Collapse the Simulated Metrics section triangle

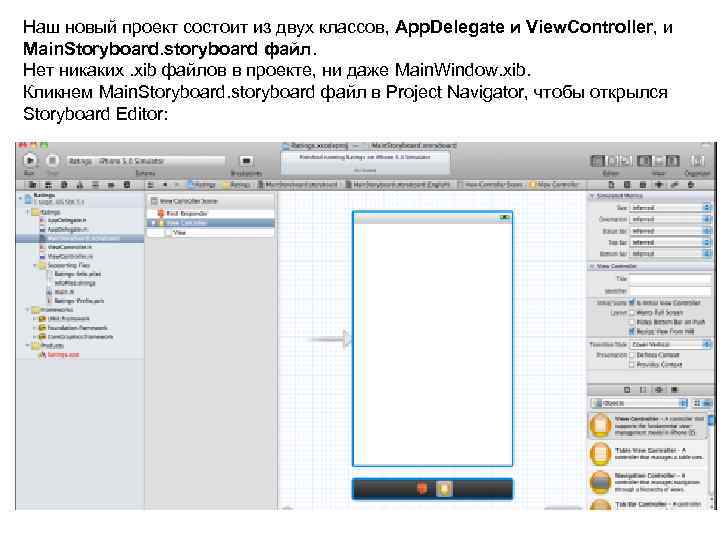pyautogui.click(x=592, y=196)
